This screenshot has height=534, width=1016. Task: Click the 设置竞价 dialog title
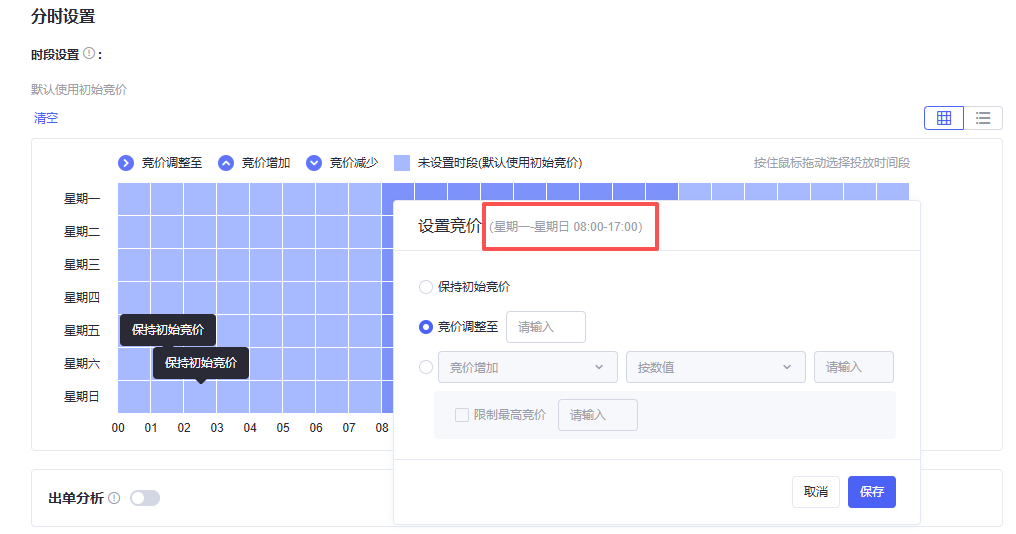click(450, 226)
